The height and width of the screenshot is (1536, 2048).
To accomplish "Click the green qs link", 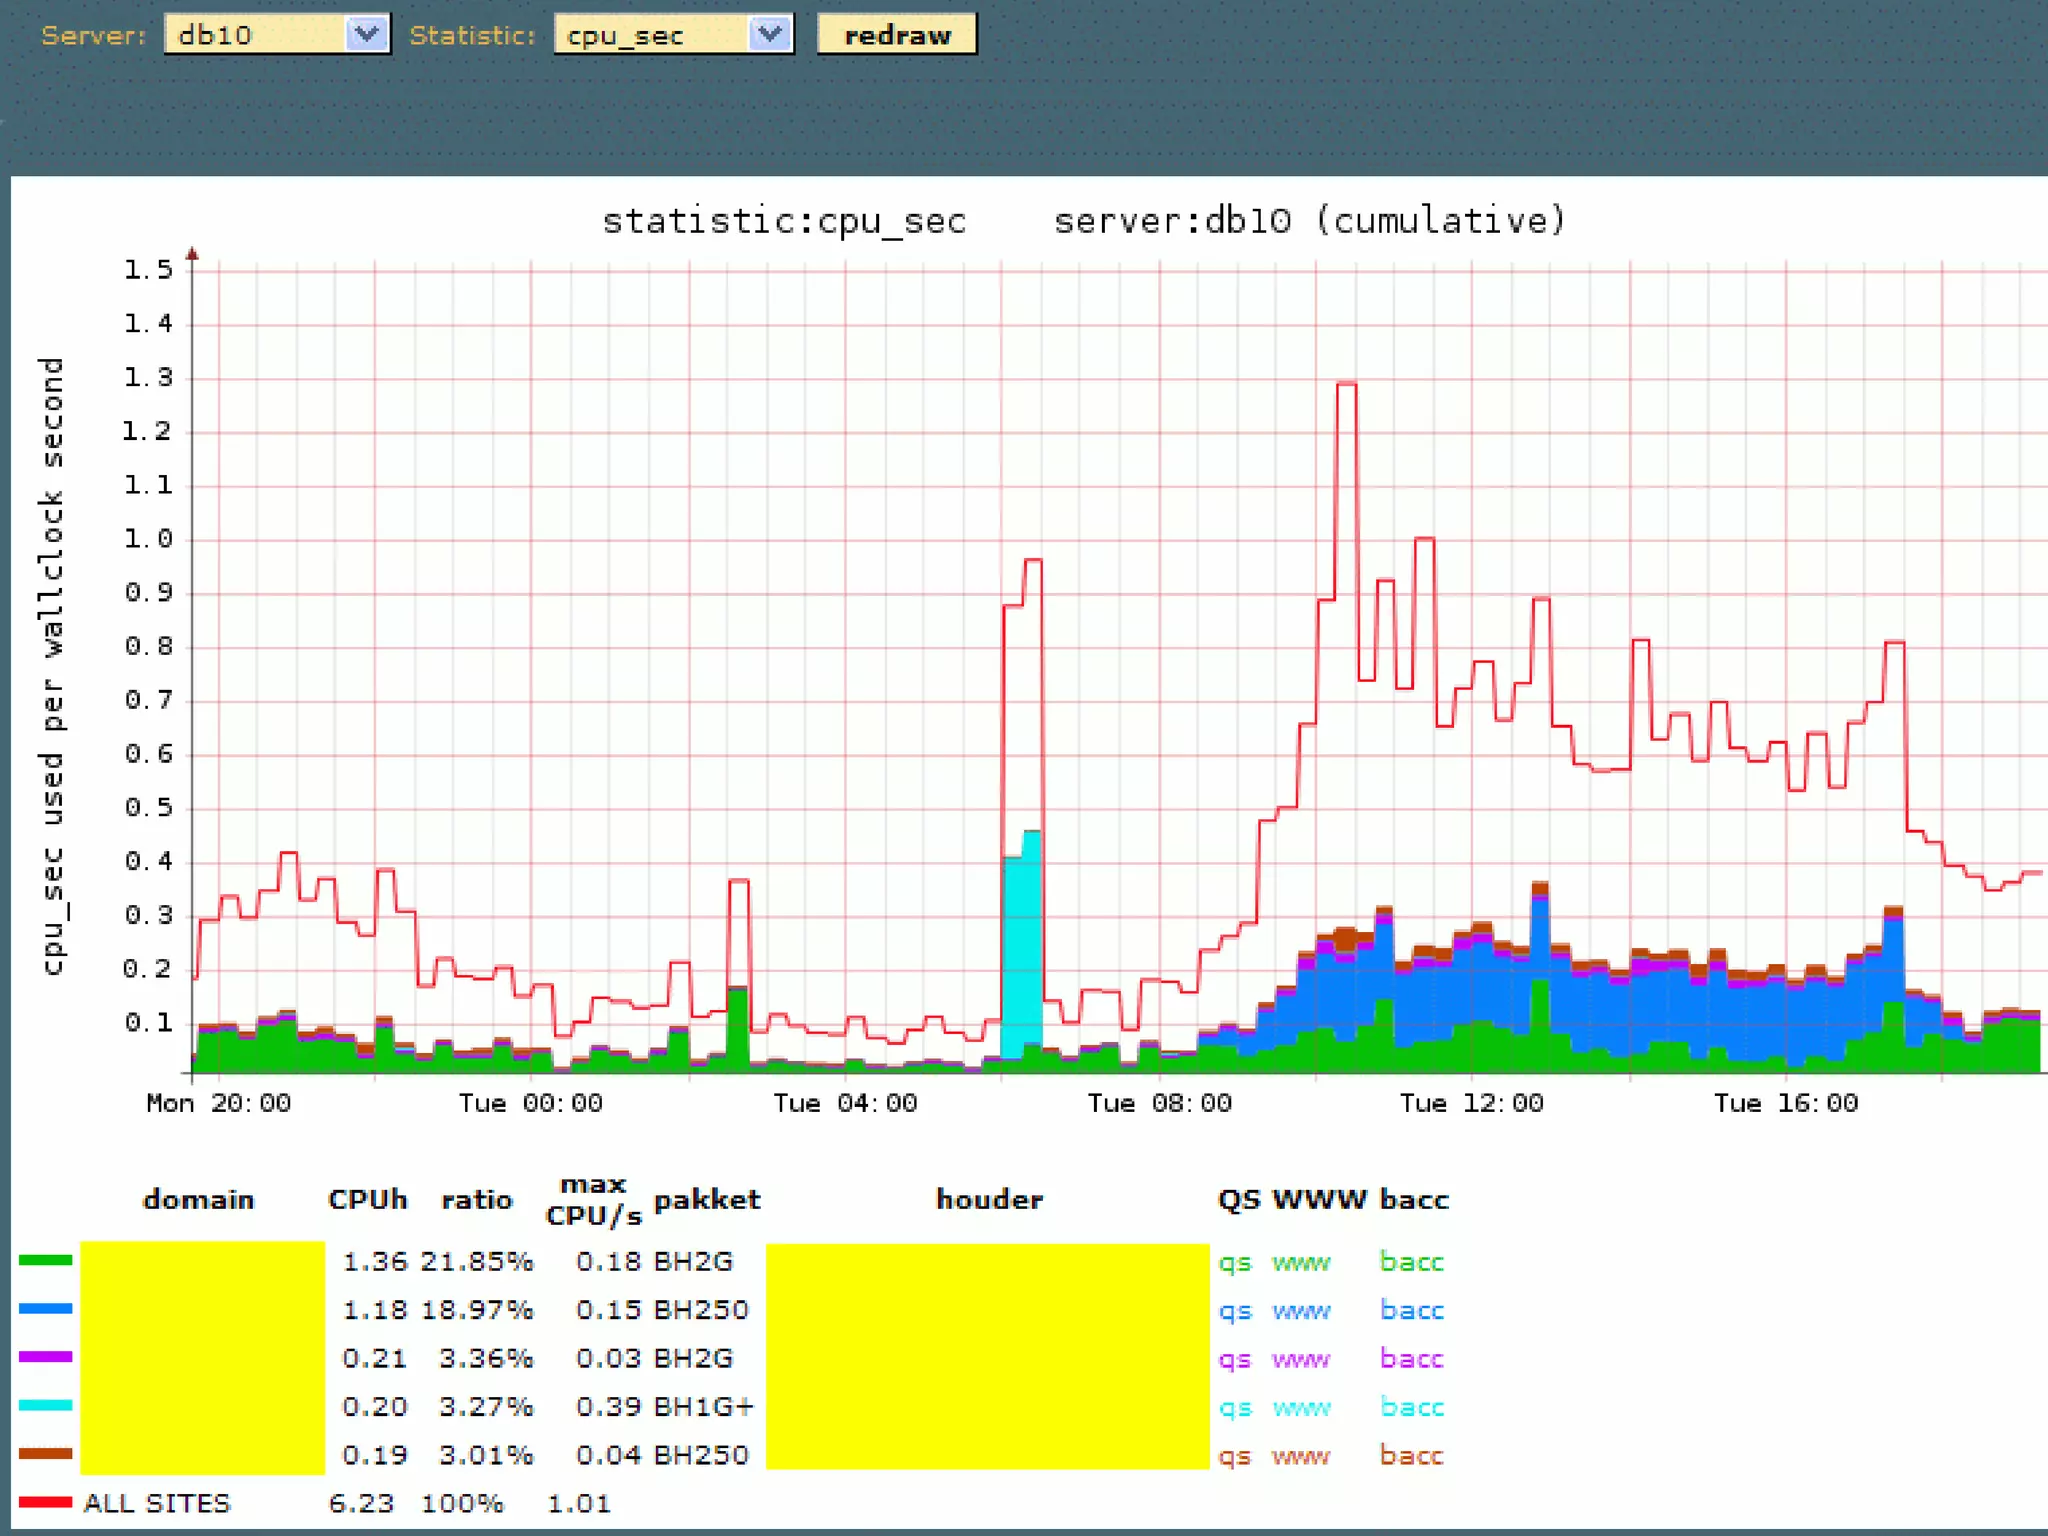I will 1234,1262.
